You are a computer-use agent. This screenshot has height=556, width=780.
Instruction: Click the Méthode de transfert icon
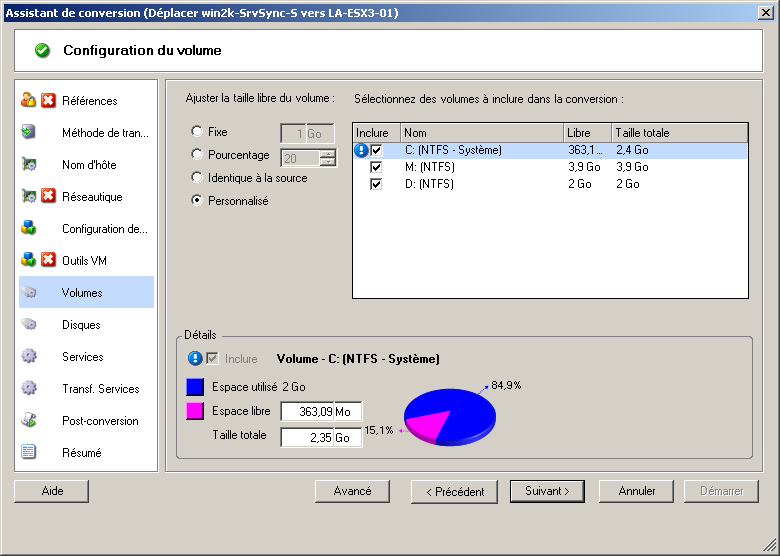(x=28, y=132)
